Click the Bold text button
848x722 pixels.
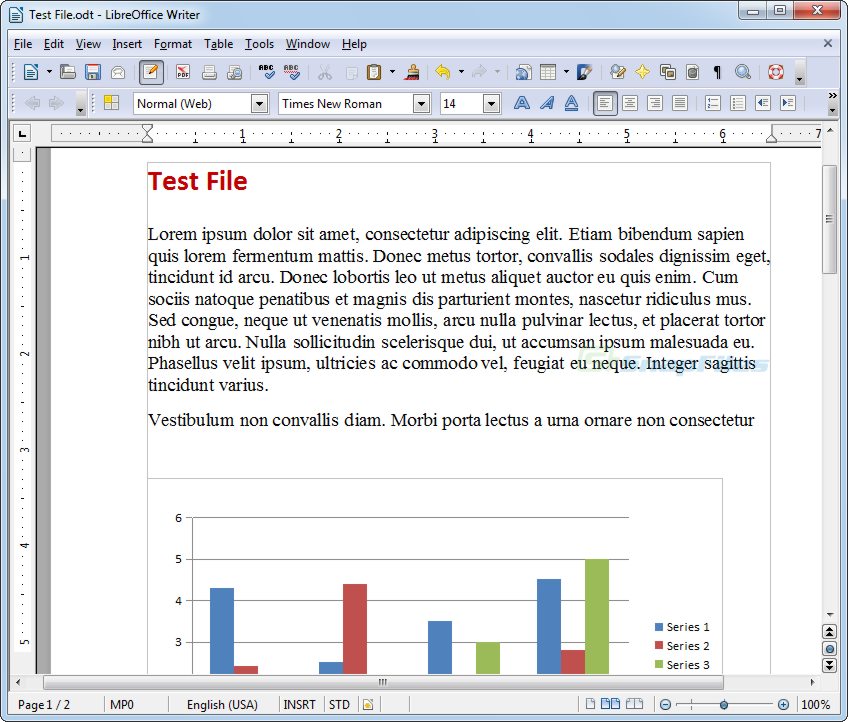(521, 103)
